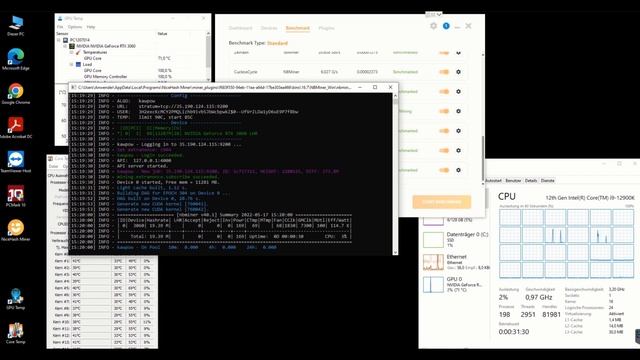Toggle switch in row showing Mining status

pos(444,111)
